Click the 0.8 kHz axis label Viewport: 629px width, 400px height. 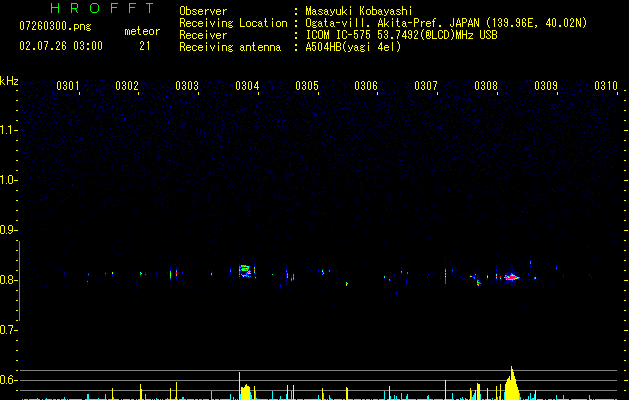click(8, 280)
